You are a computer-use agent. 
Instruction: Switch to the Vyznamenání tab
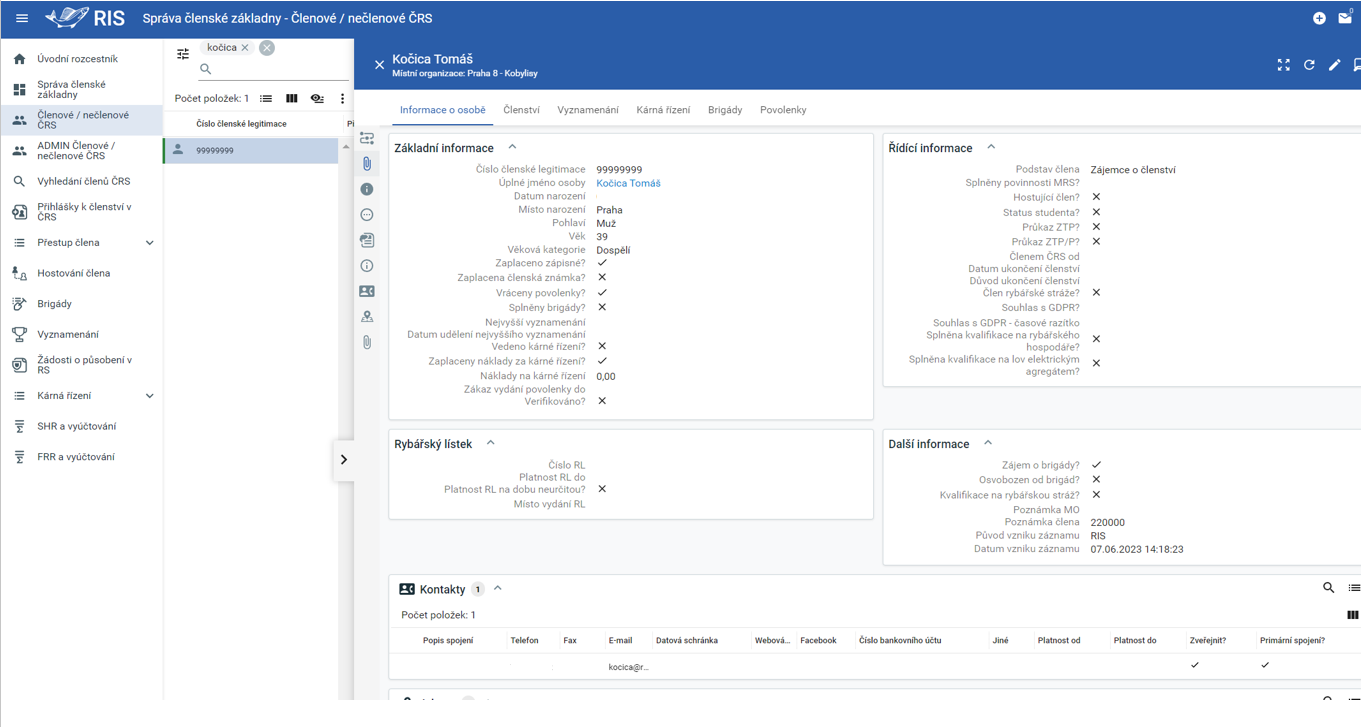(588, 110)
